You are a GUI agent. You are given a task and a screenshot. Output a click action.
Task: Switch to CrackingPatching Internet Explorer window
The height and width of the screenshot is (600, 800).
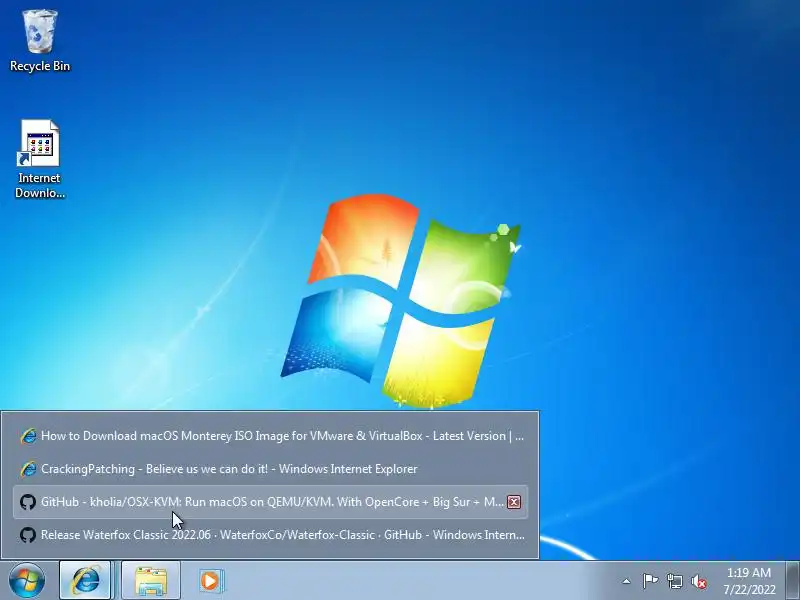point(271,469)
